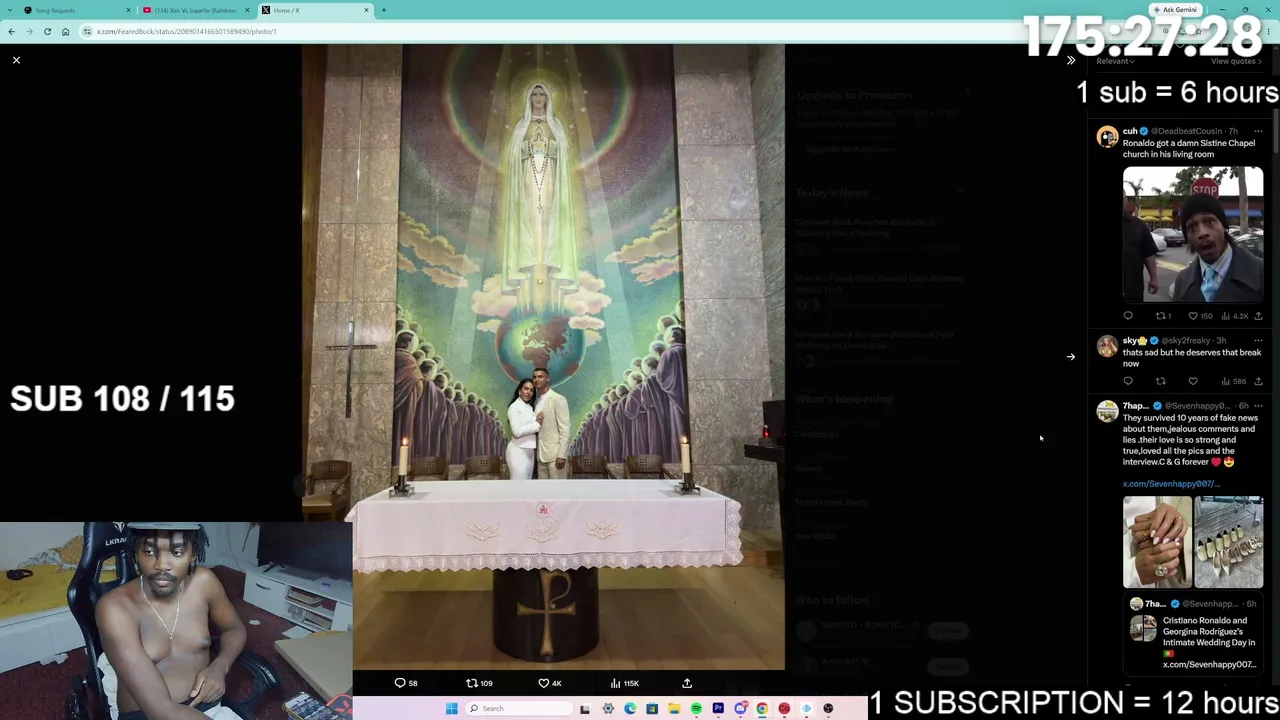Open cuh's profile avatar
This screenshot has width=1280, height=720.
pos(1107,137)
